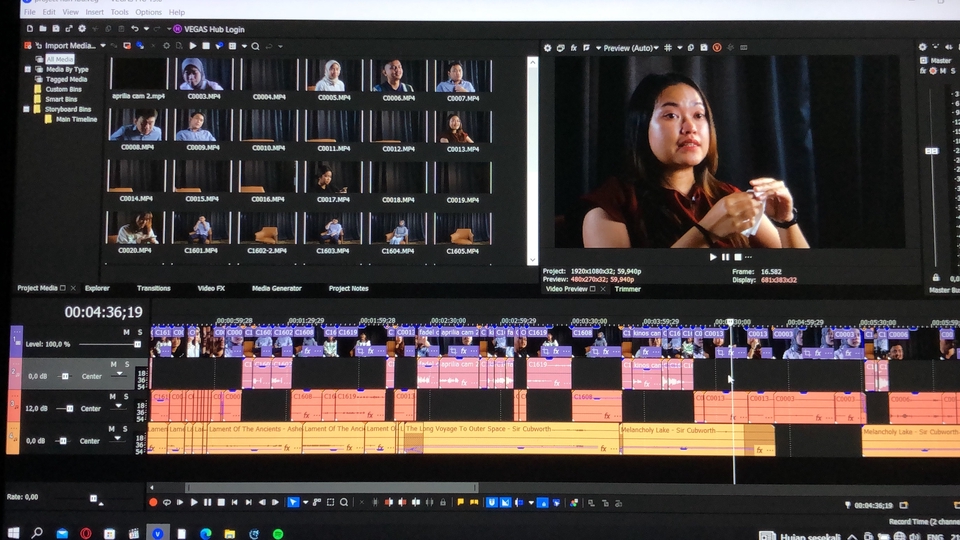Pause playback in the preview window controls
The height and width of the screenshot is (540, 960).
click(726, 257)
